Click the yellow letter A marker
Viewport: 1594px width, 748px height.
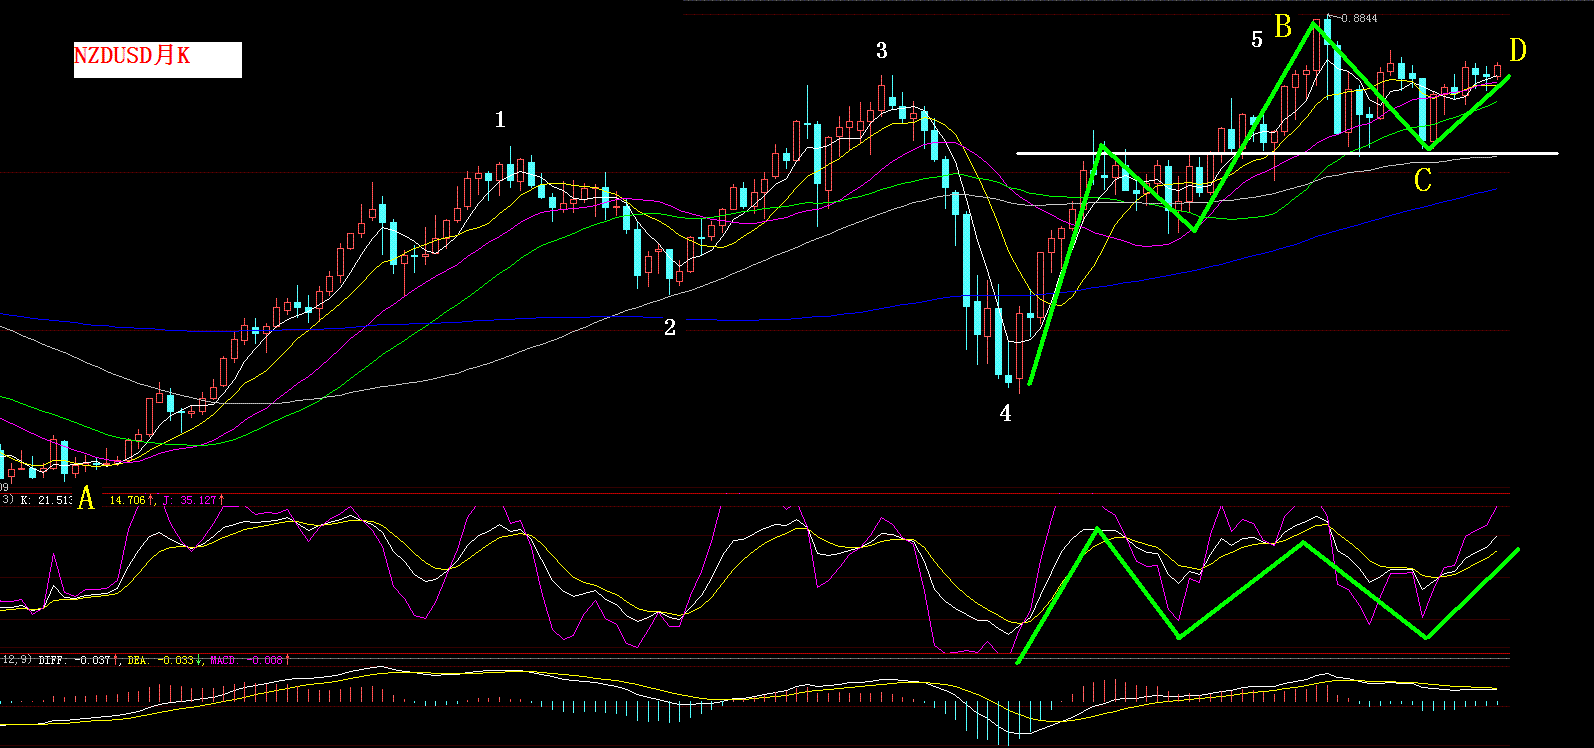tap(86, 498)
